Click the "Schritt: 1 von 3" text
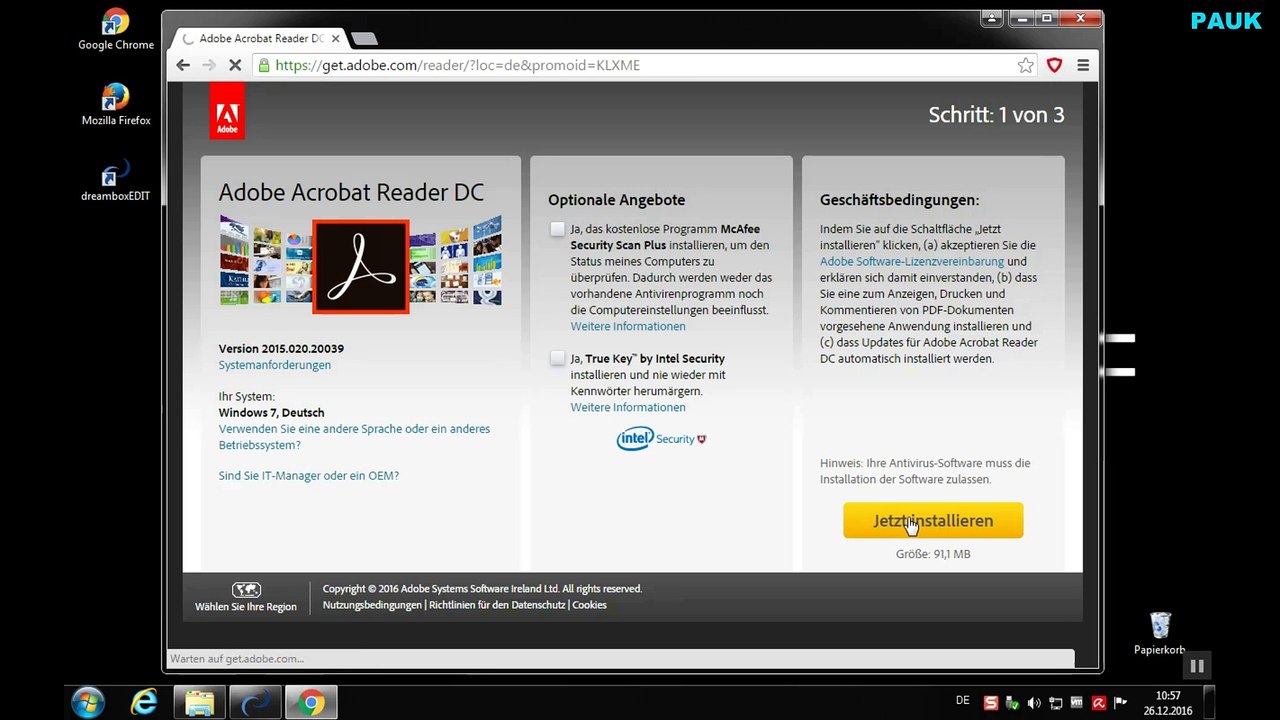The height and width of the screenshot is (720, 1280). coord(996,115)
